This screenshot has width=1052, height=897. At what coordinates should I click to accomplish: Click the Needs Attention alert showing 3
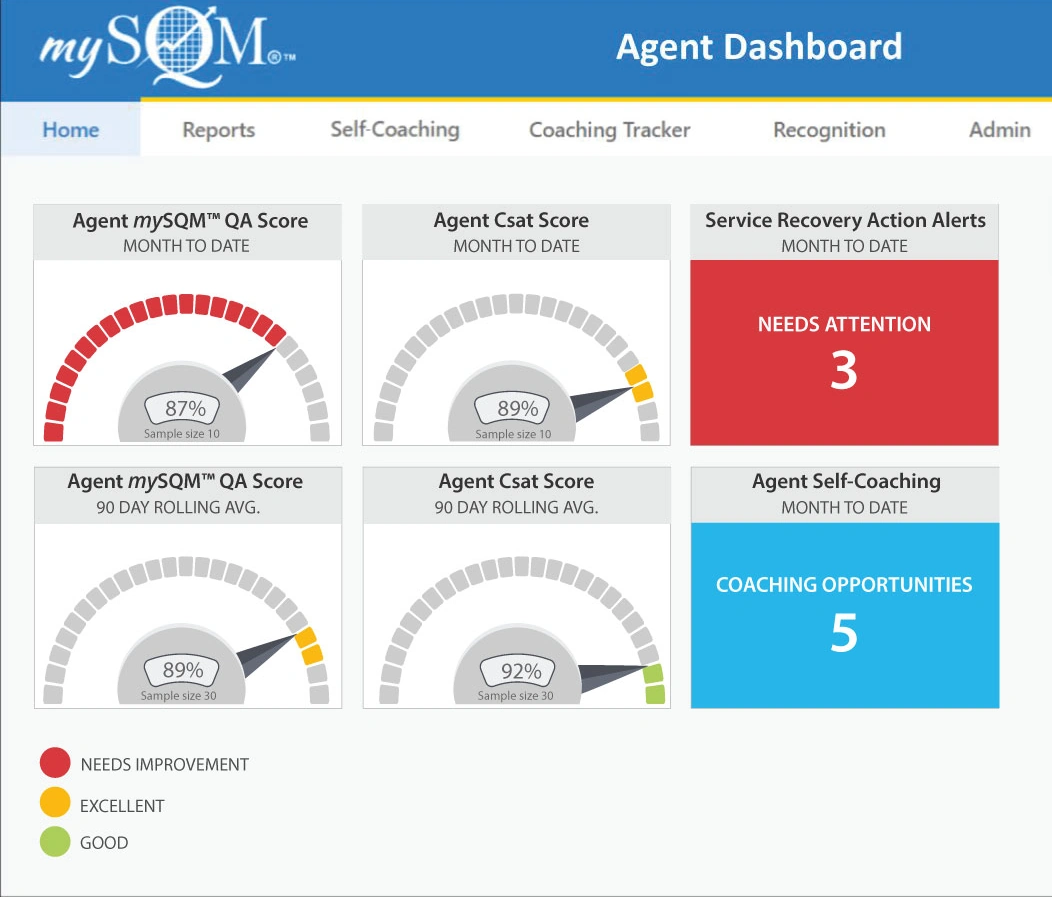point(845,352)
